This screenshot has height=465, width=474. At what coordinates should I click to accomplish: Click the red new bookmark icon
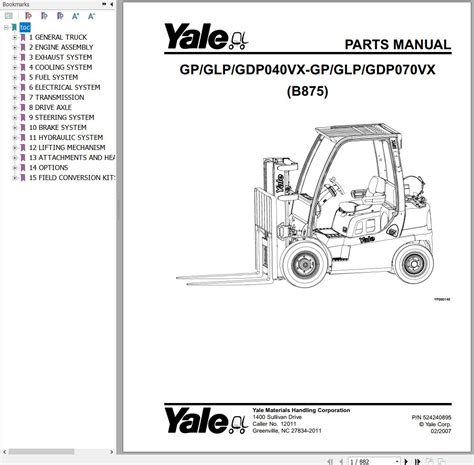point(28,16)
